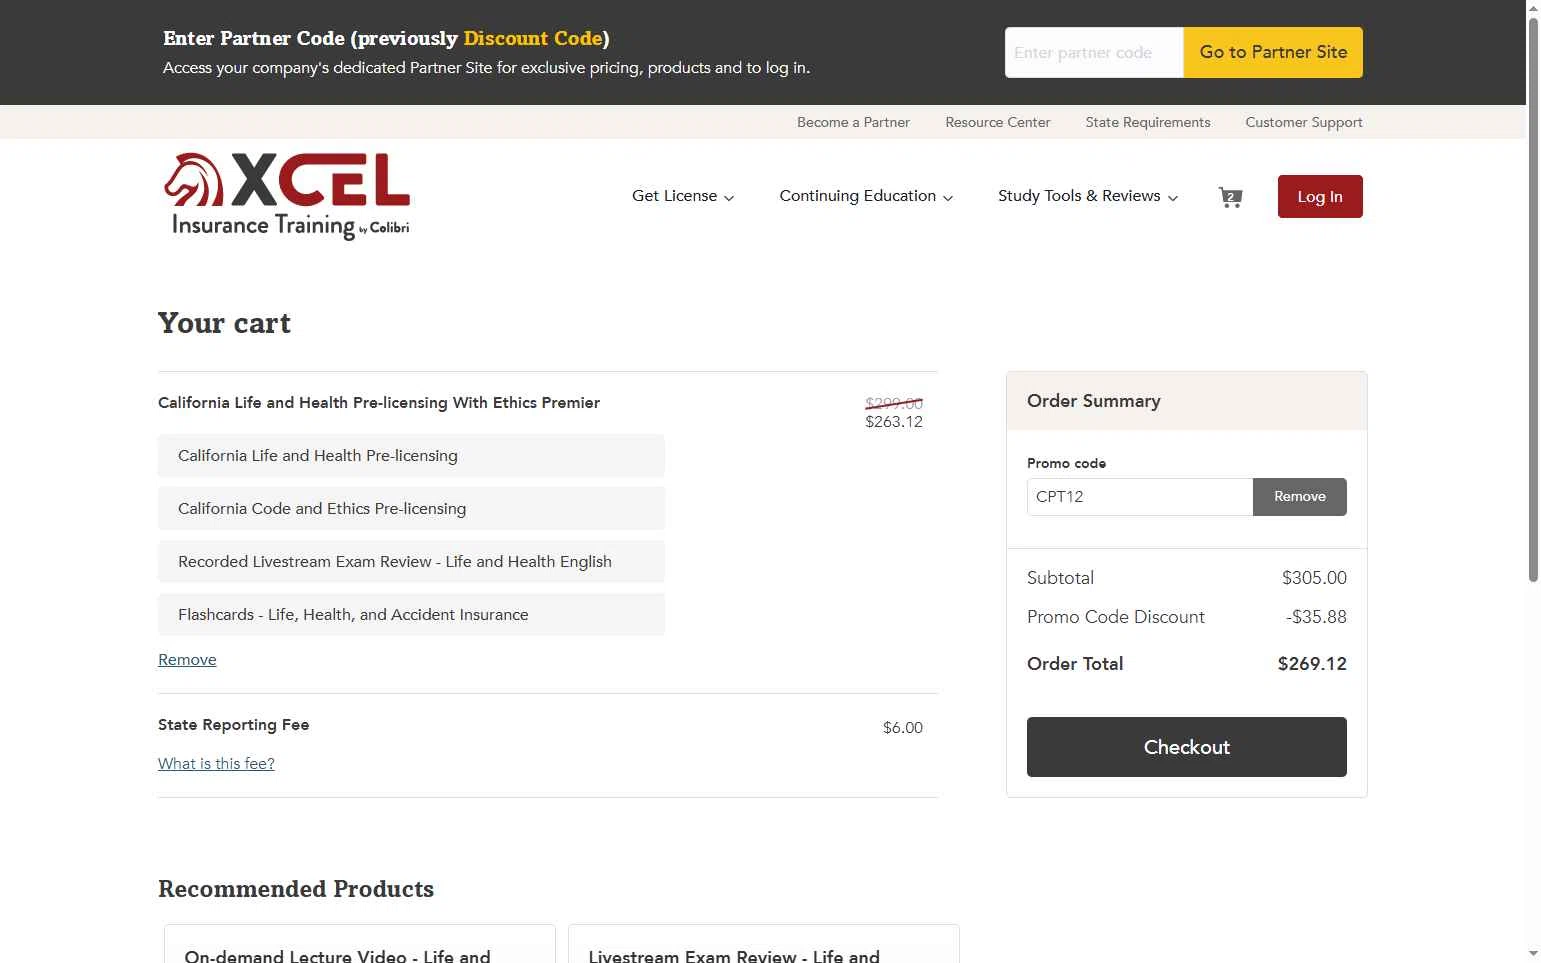Image resolution: width=1541 pixels, height=963 pixels.
Task: Open the Become a Partner link
Action: (853, 122)
